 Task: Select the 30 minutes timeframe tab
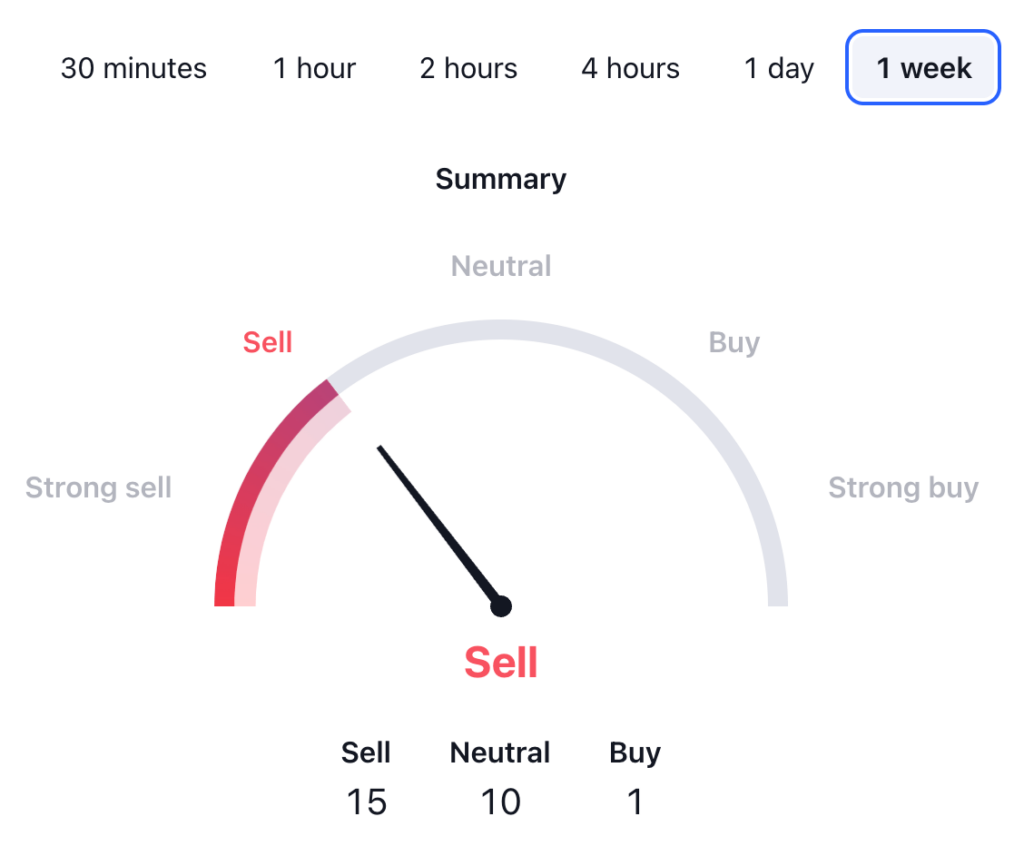point(134,69)
